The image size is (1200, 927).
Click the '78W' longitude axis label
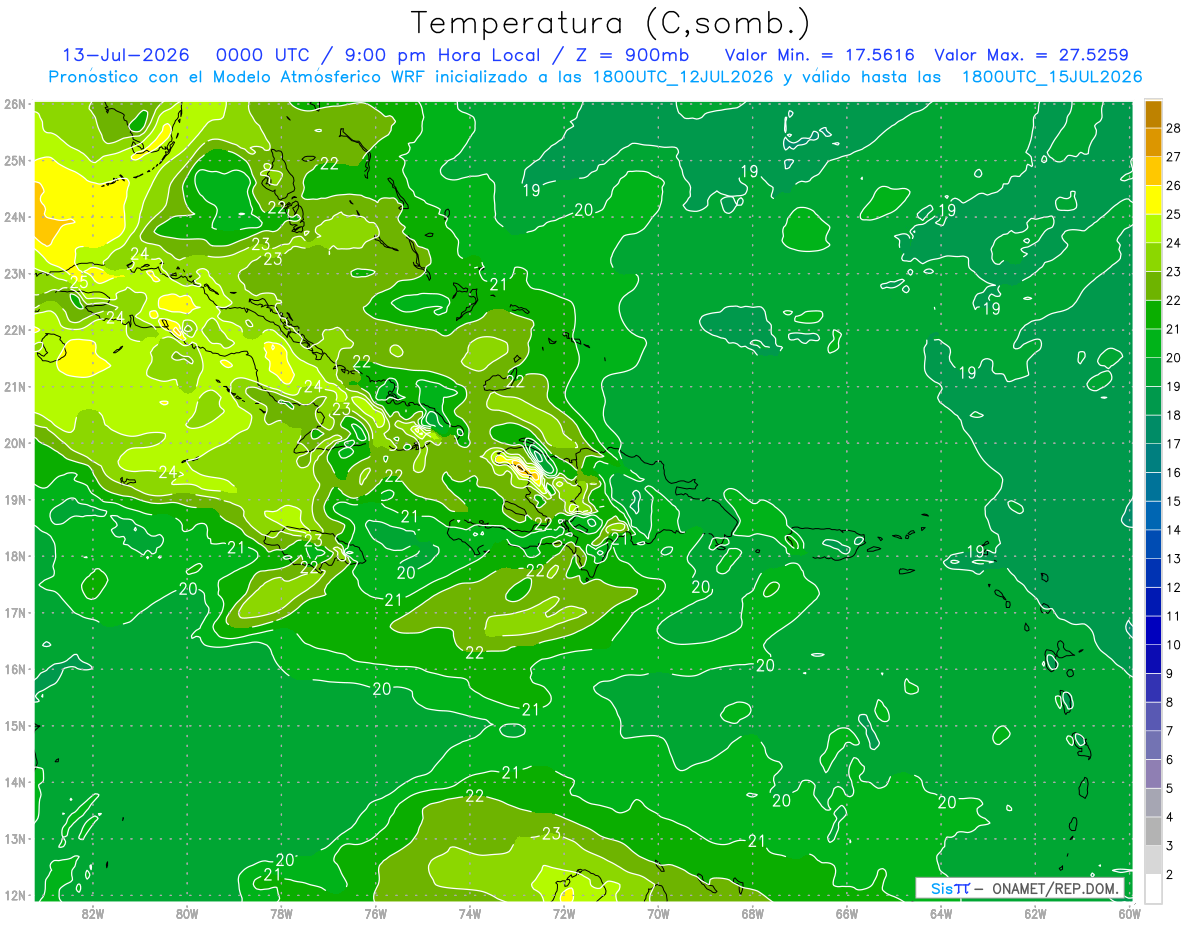[x=281, y=913]
